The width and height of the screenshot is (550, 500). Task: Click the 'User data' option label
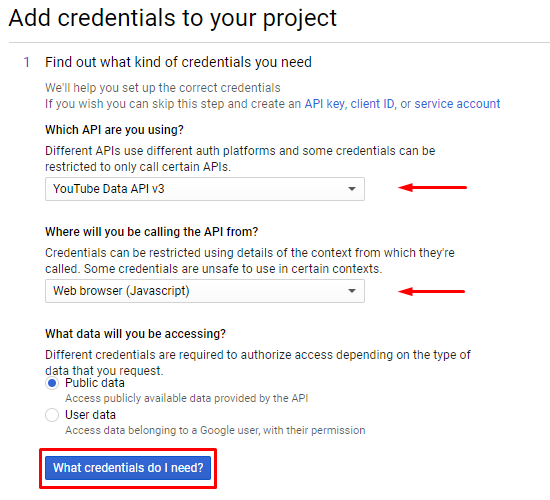pyautogui.click(x=90, y=415)
